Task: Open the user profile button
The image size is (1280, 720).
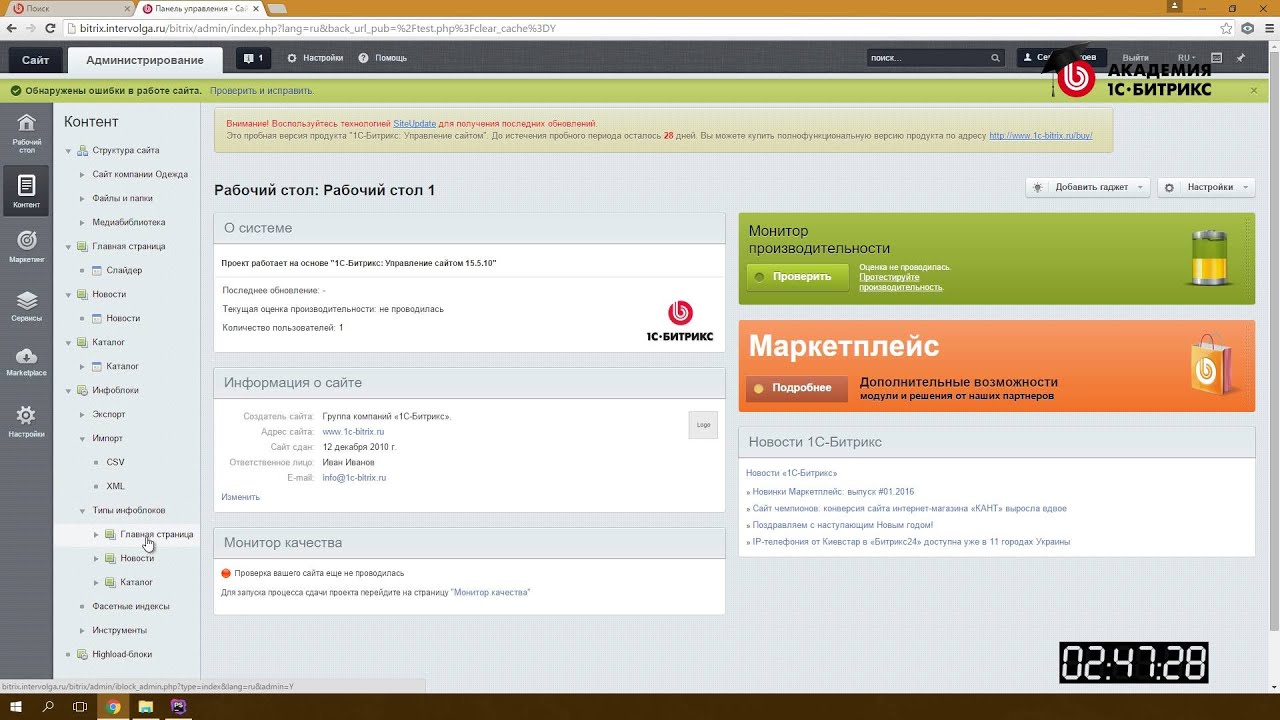Action: (x=1063, y=58)
